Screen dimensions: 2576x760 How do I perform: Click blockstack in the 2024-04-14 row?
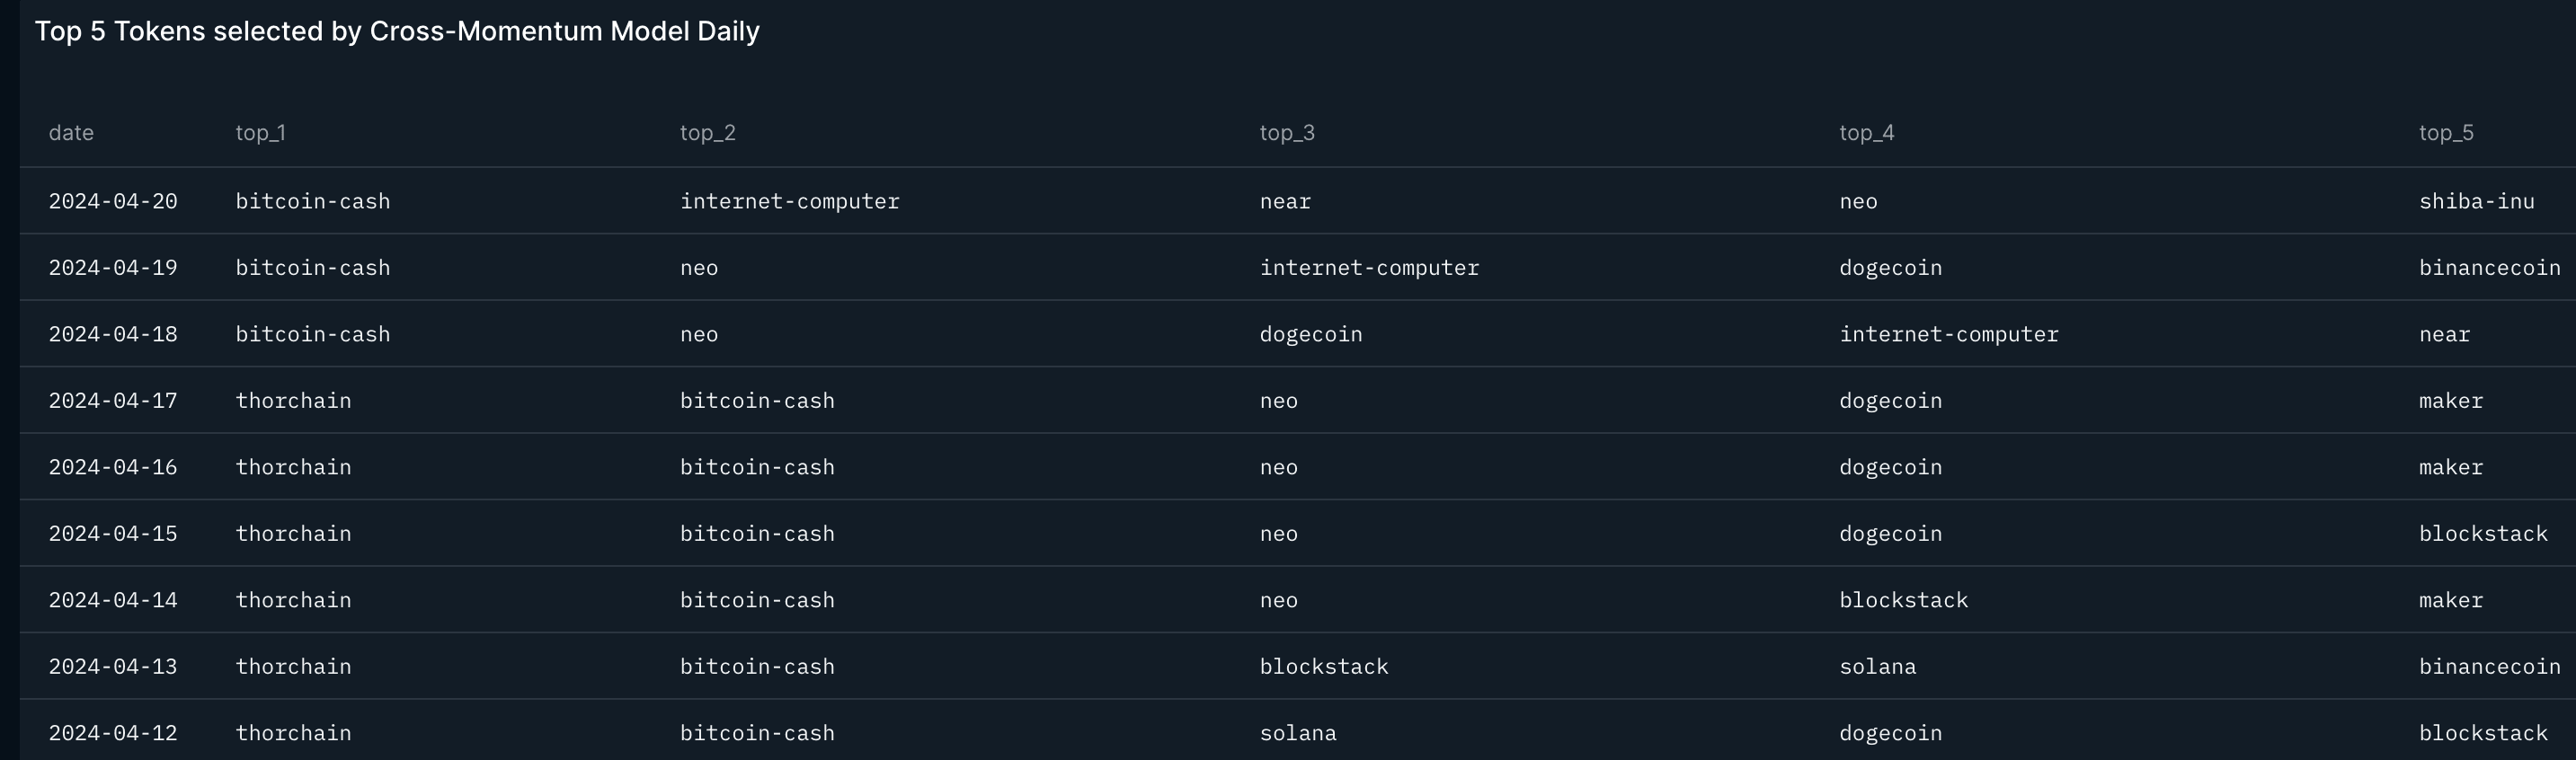point(1903,600)
